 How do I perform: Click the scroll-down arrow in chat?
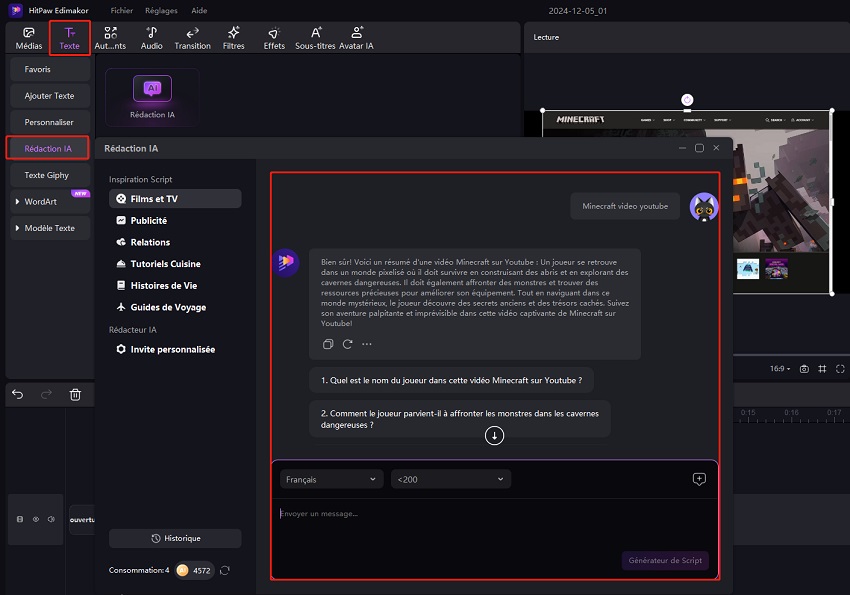tap(494, 435)
